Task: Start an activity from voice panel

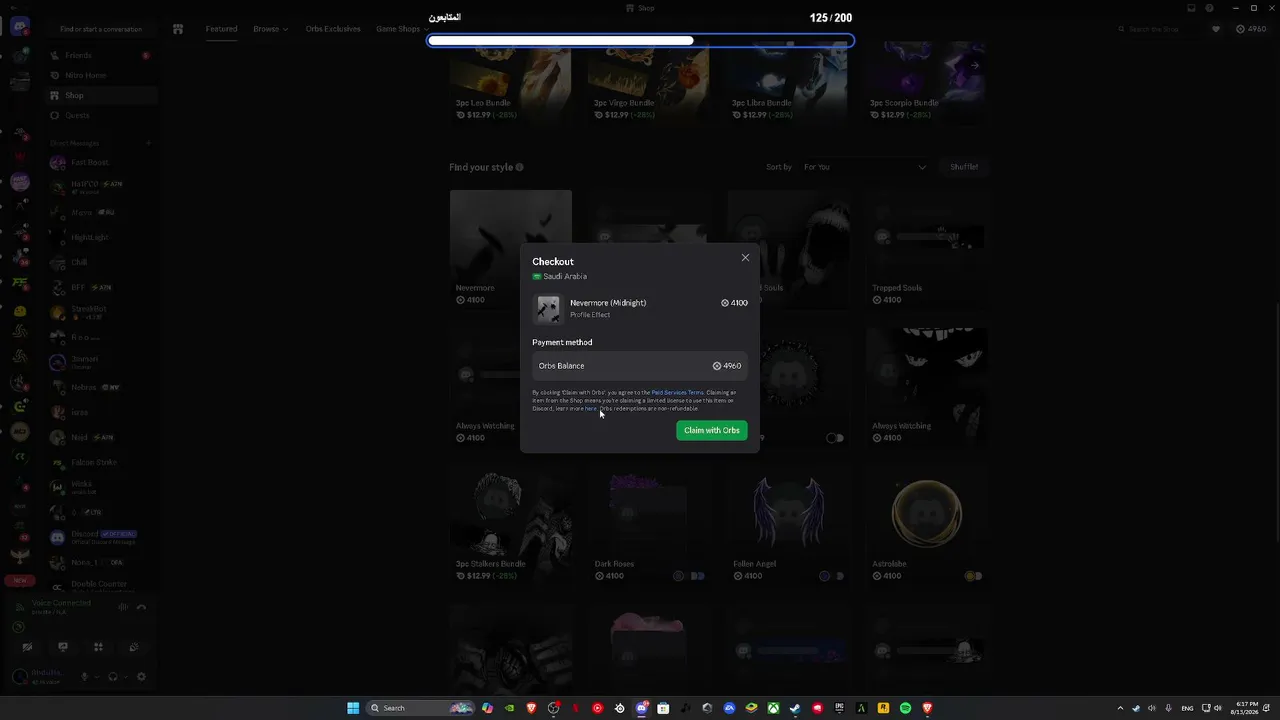Action: [x=98, y=647]
